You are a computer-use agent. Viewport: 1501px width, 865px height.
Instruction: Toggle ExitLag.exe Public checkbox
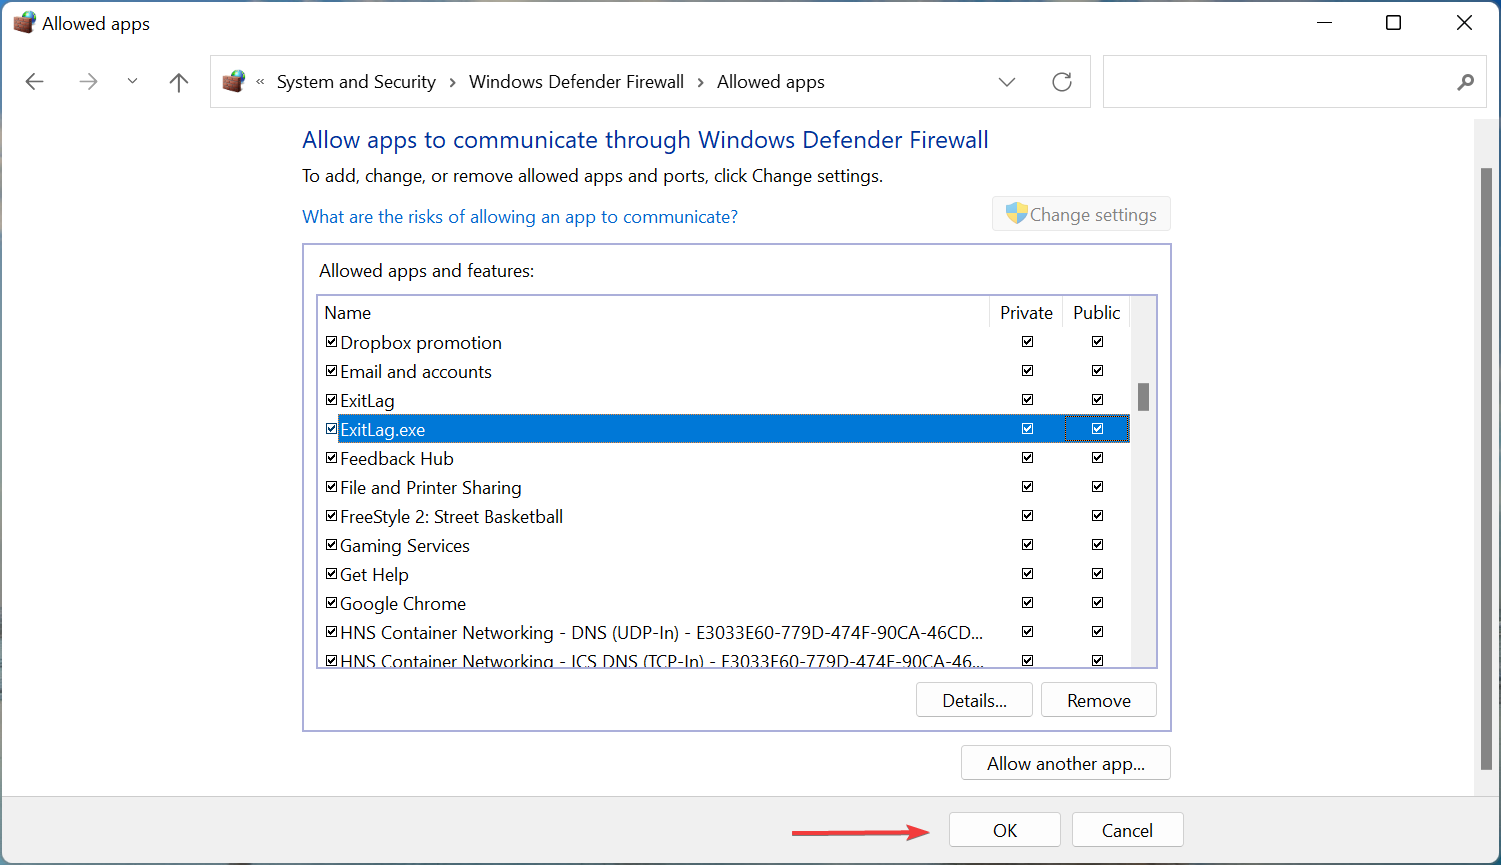tap(1097, 429)
